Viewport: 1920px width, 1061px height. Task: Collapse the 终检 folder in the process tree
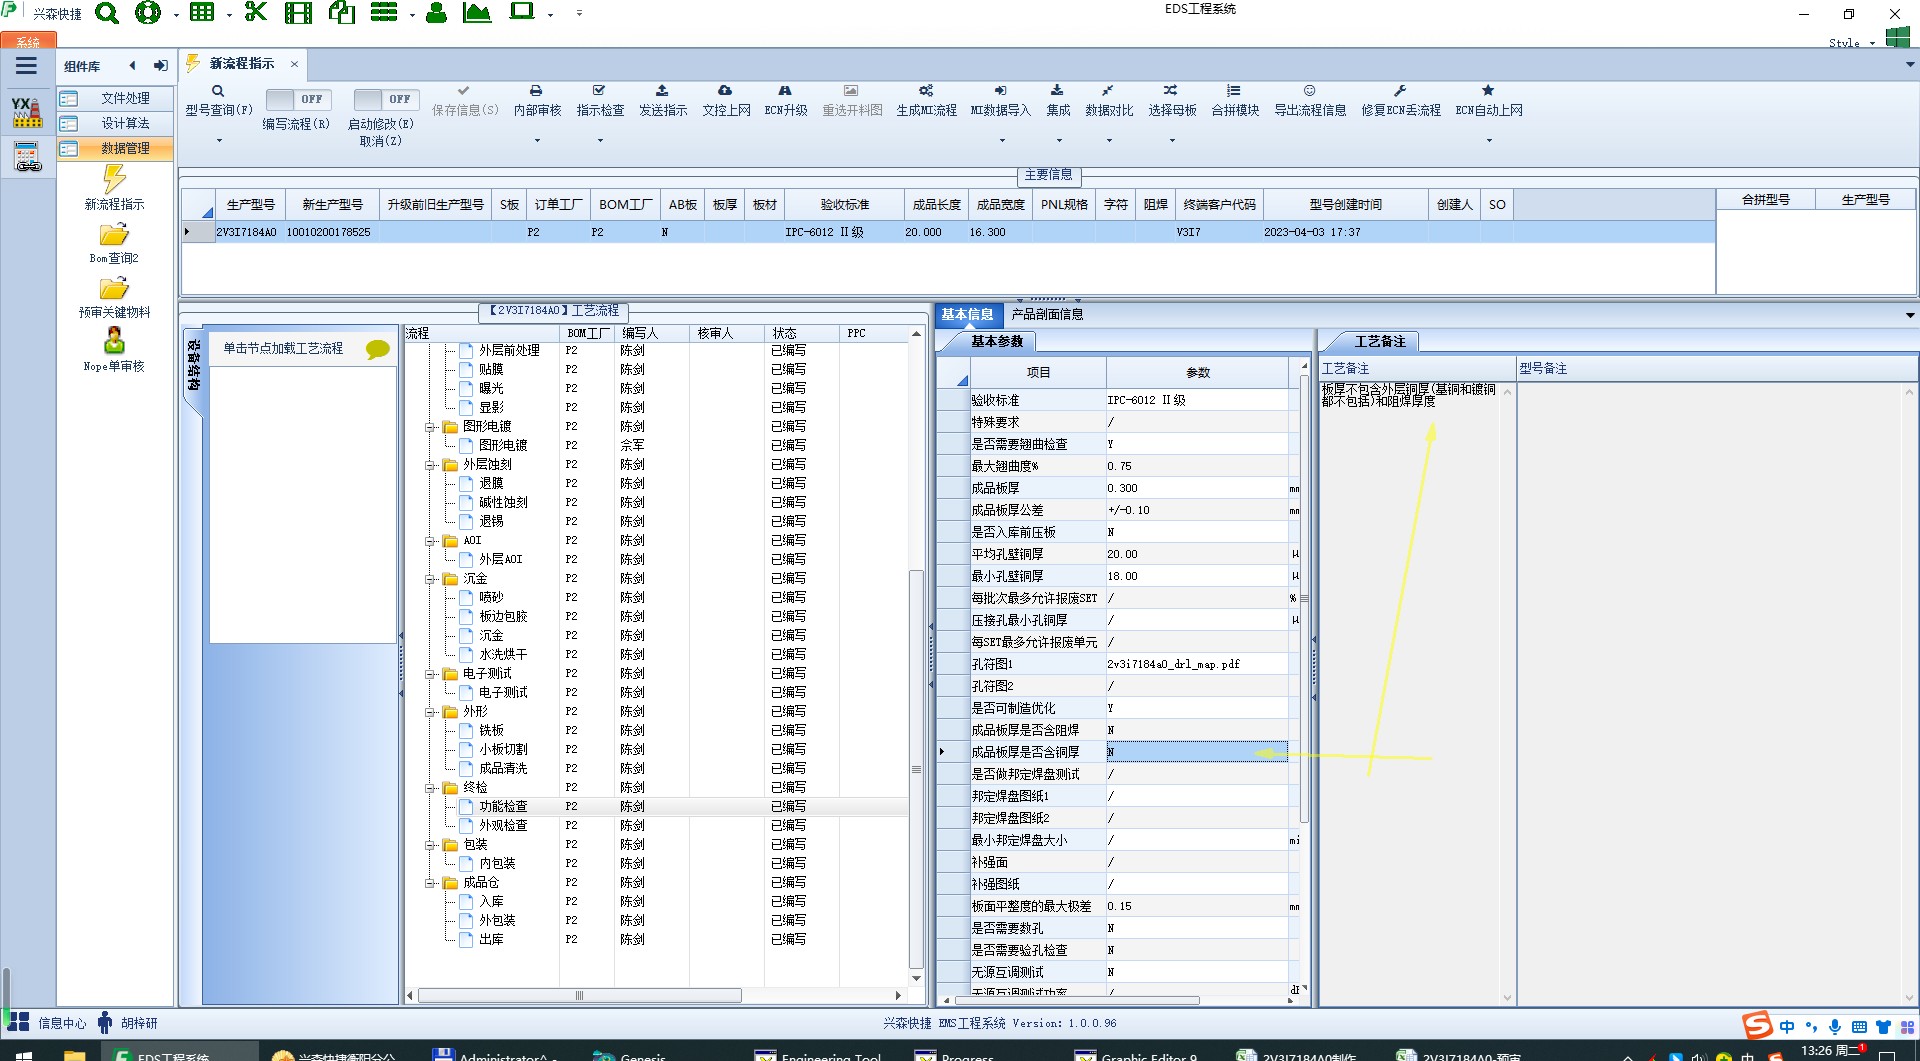coord(430,788)
